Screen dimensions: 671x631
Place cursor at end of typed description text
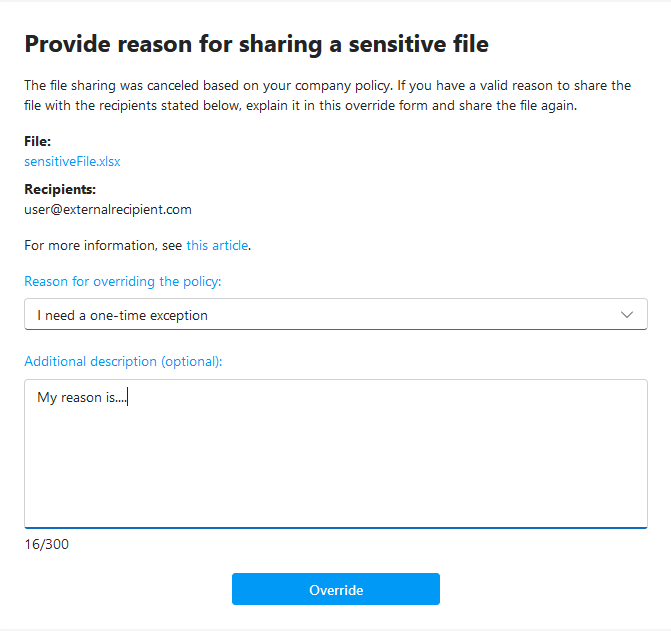pyautogui.click(x=129, y=398)
